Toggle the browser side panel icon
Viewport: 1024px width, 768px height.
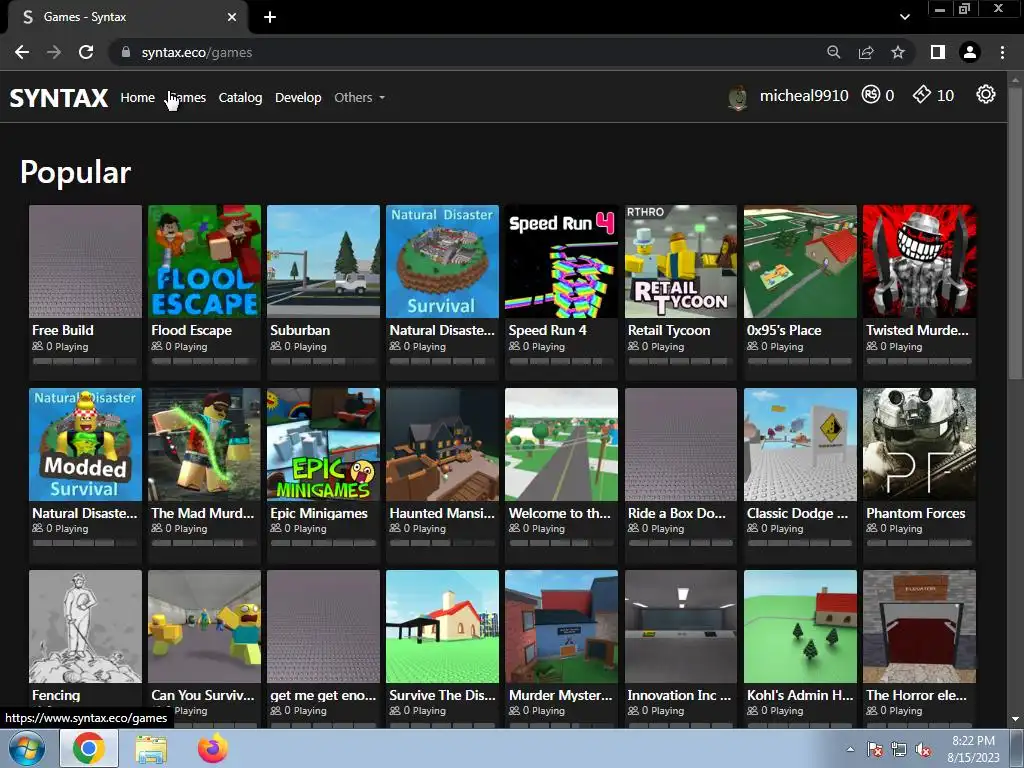tap(938, 52)
